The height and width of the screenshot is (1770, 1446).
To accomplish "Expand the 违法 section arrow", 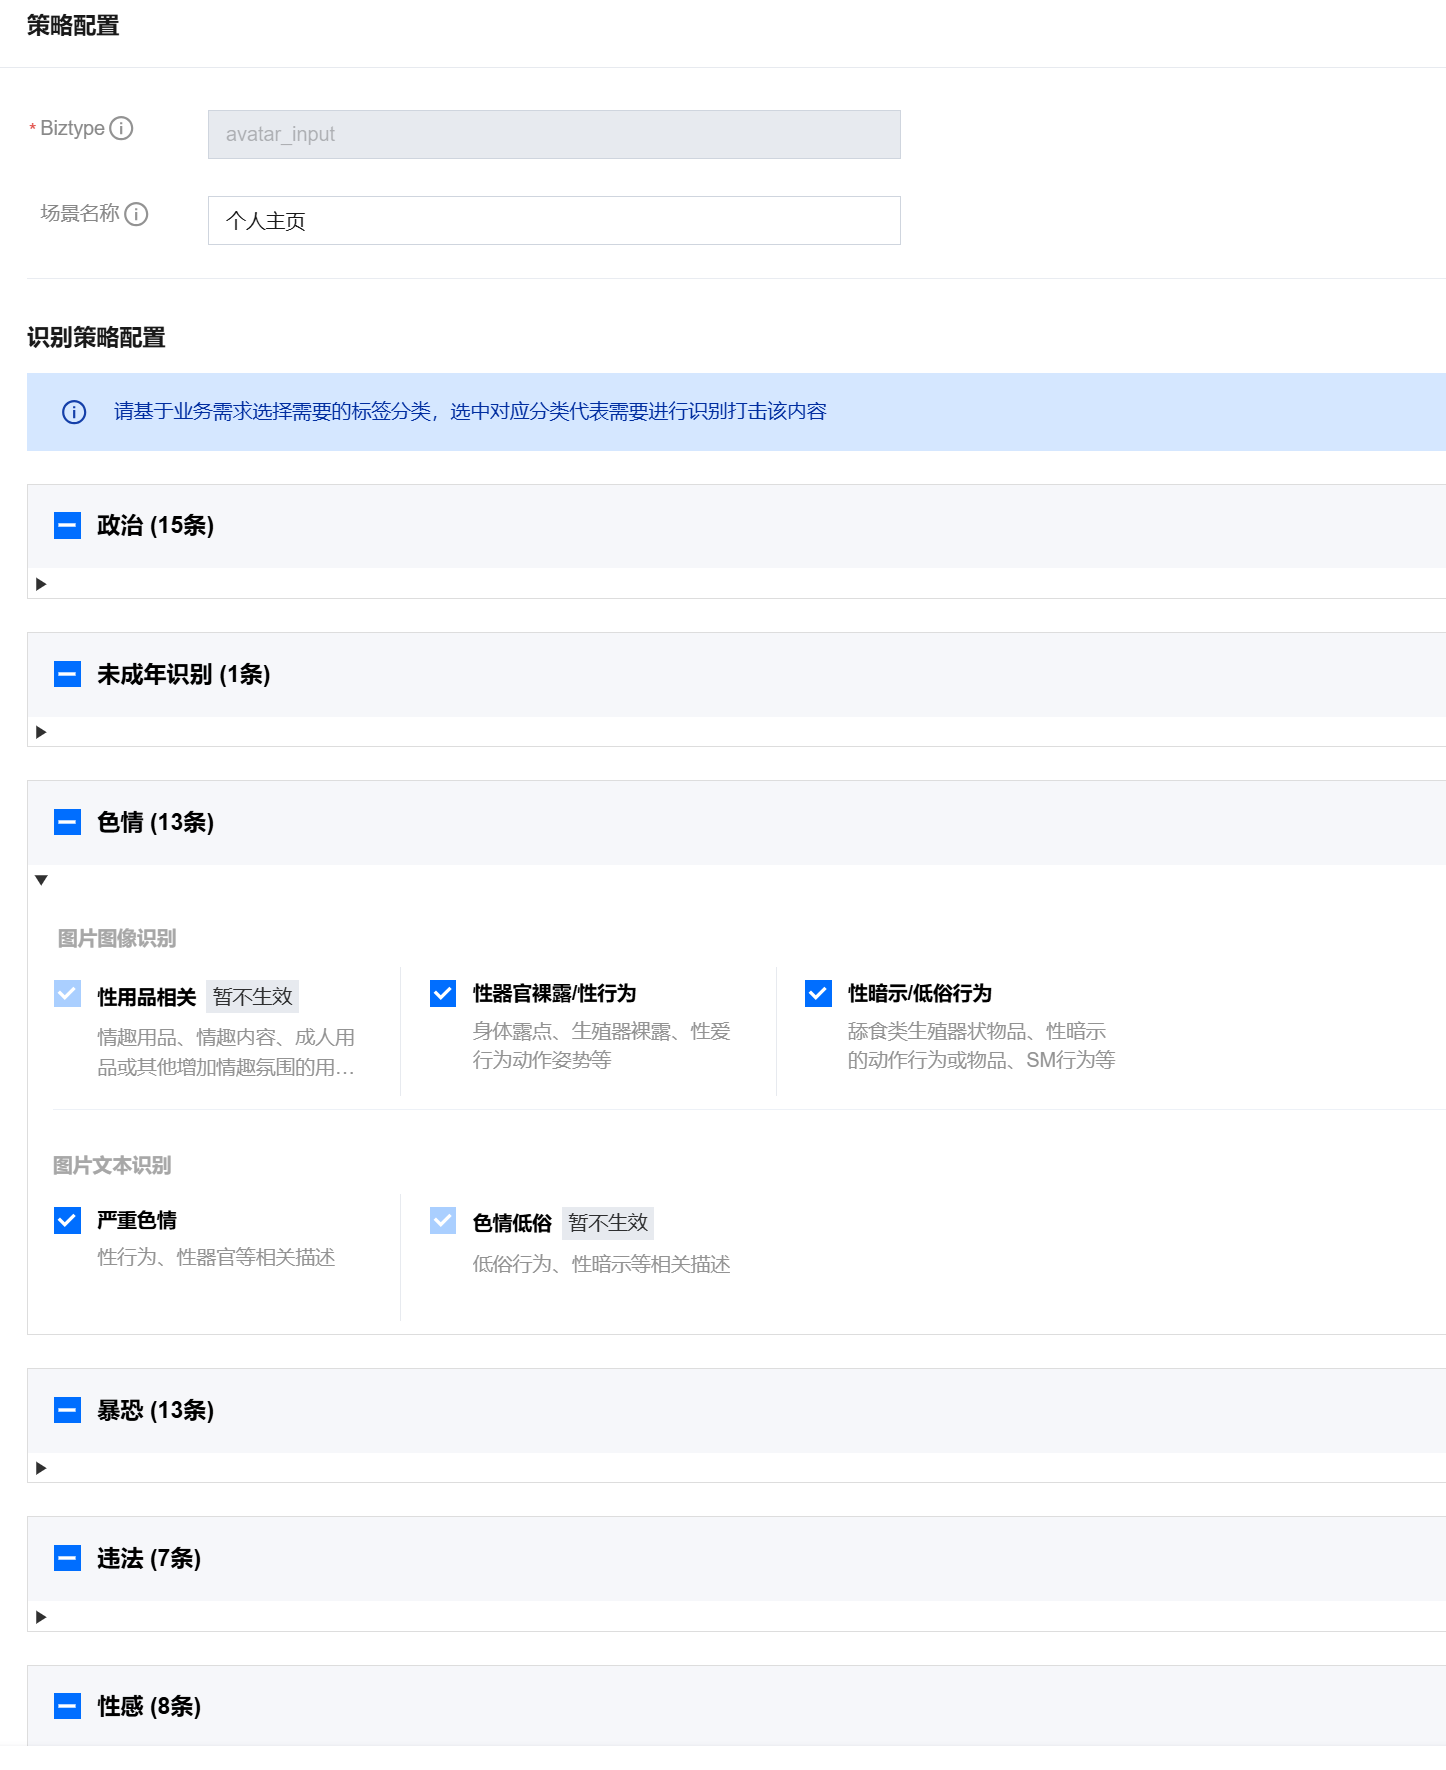I will tap(41, 1617).
